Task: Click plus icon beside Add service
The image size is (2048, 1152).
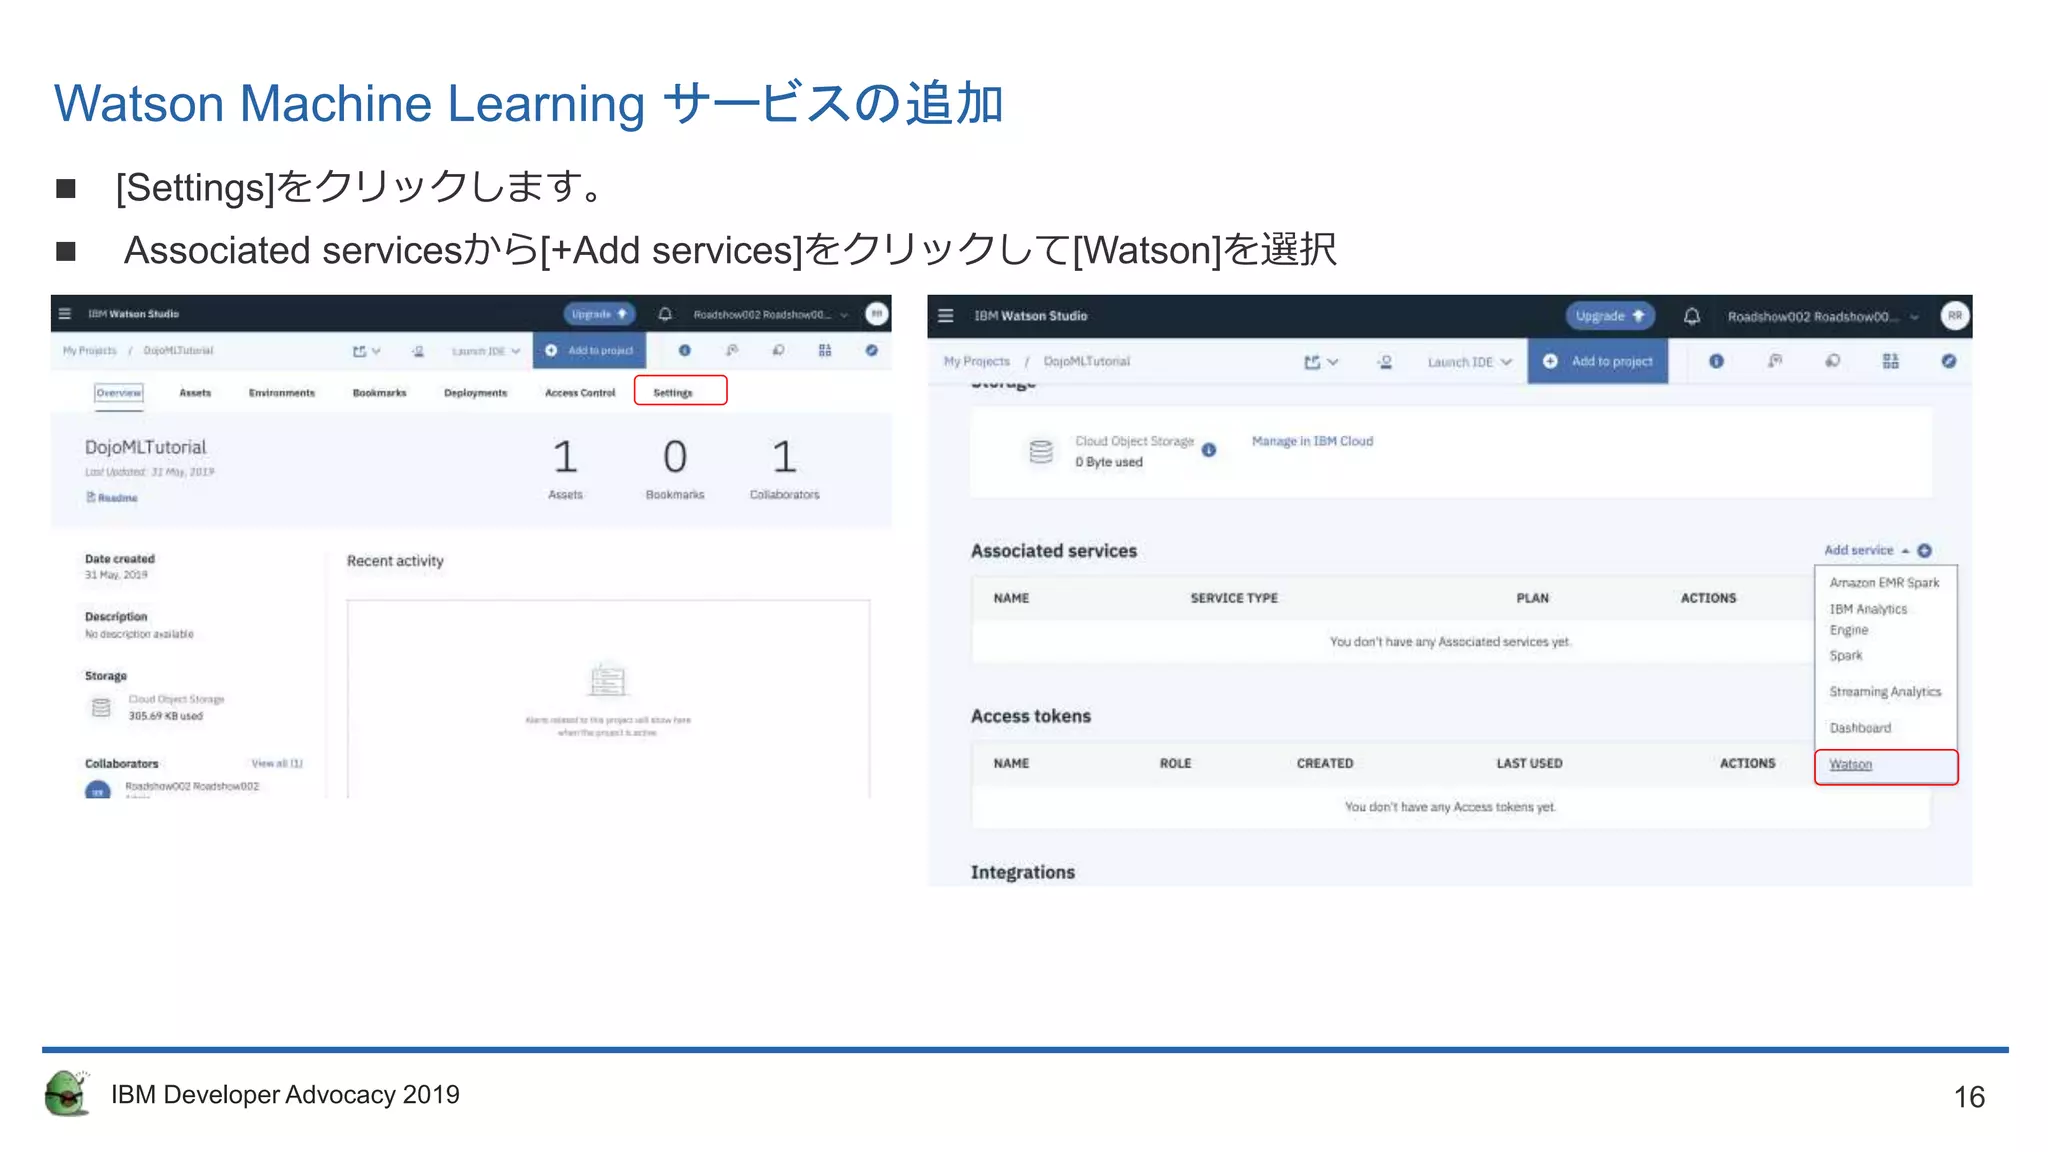Action: [1925, 551]
